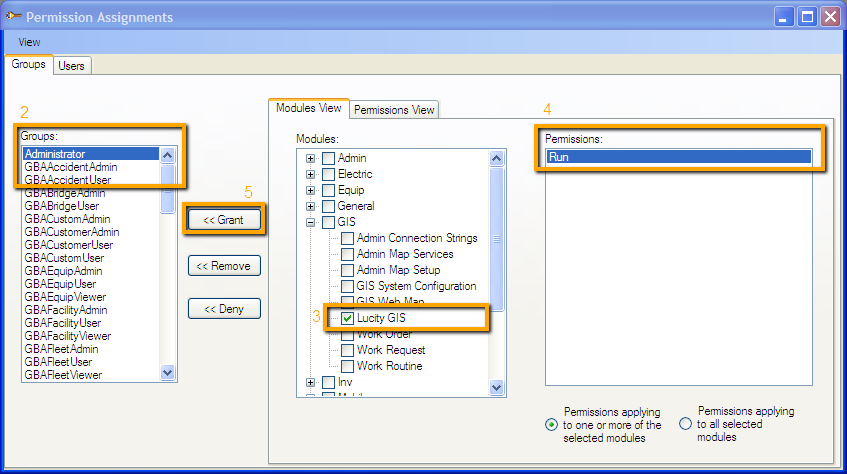Select the Administrator group
Viewport: 847px width, 474px height.
(91, 154)
